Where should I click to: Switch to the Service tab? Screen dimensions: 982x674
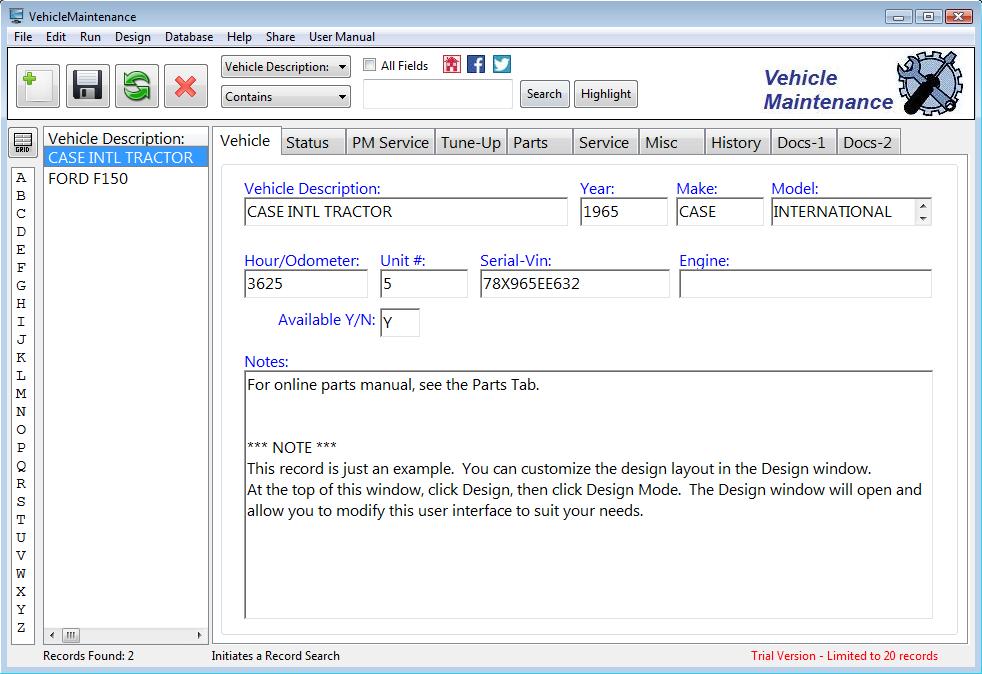point(605,142)
